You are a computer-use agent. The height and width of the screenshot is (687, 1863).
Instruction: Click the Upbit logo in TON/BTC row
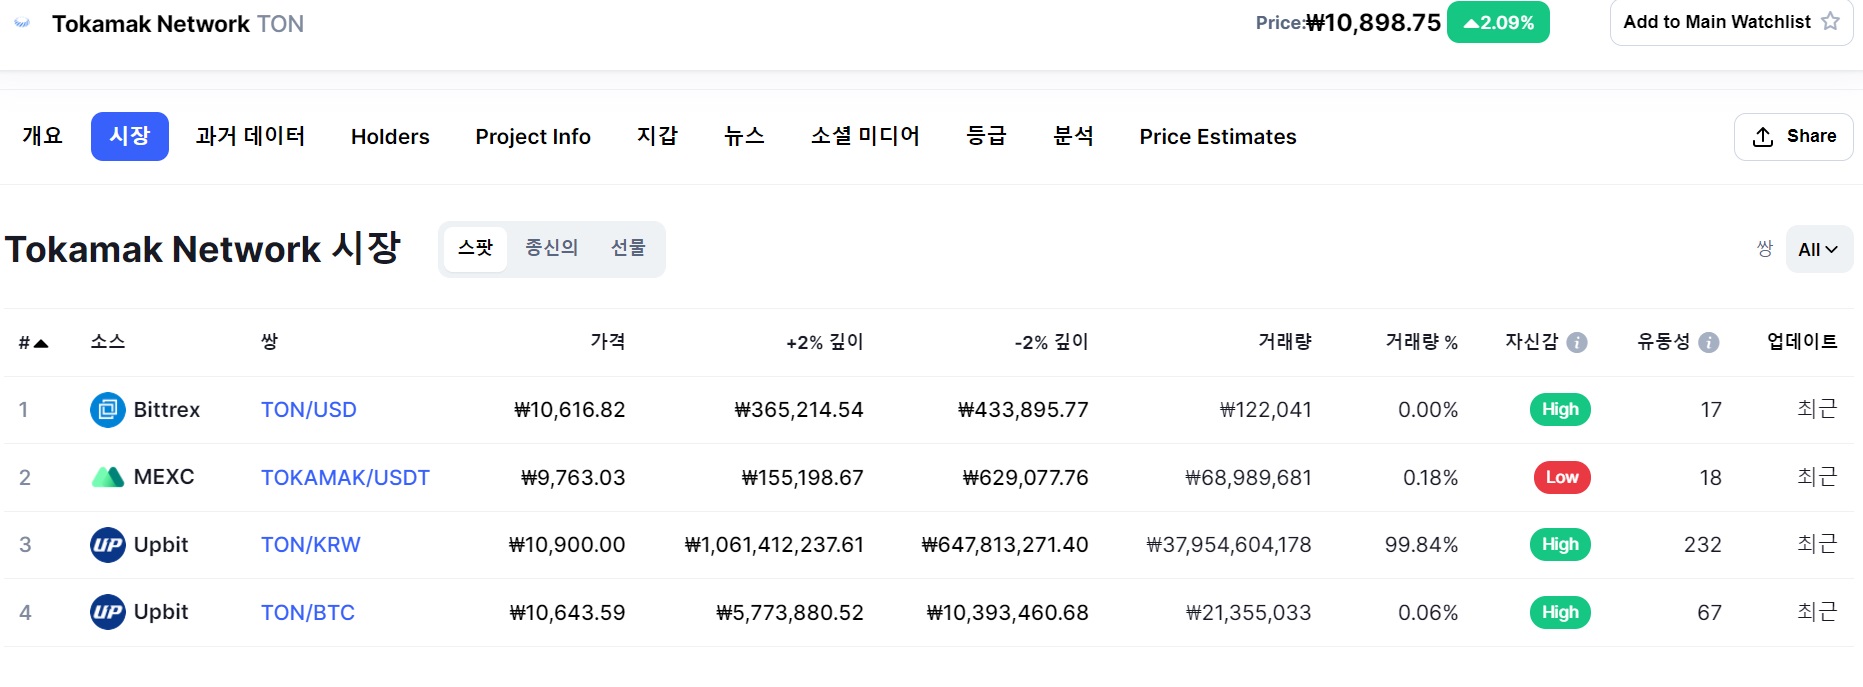pos(108,612)
